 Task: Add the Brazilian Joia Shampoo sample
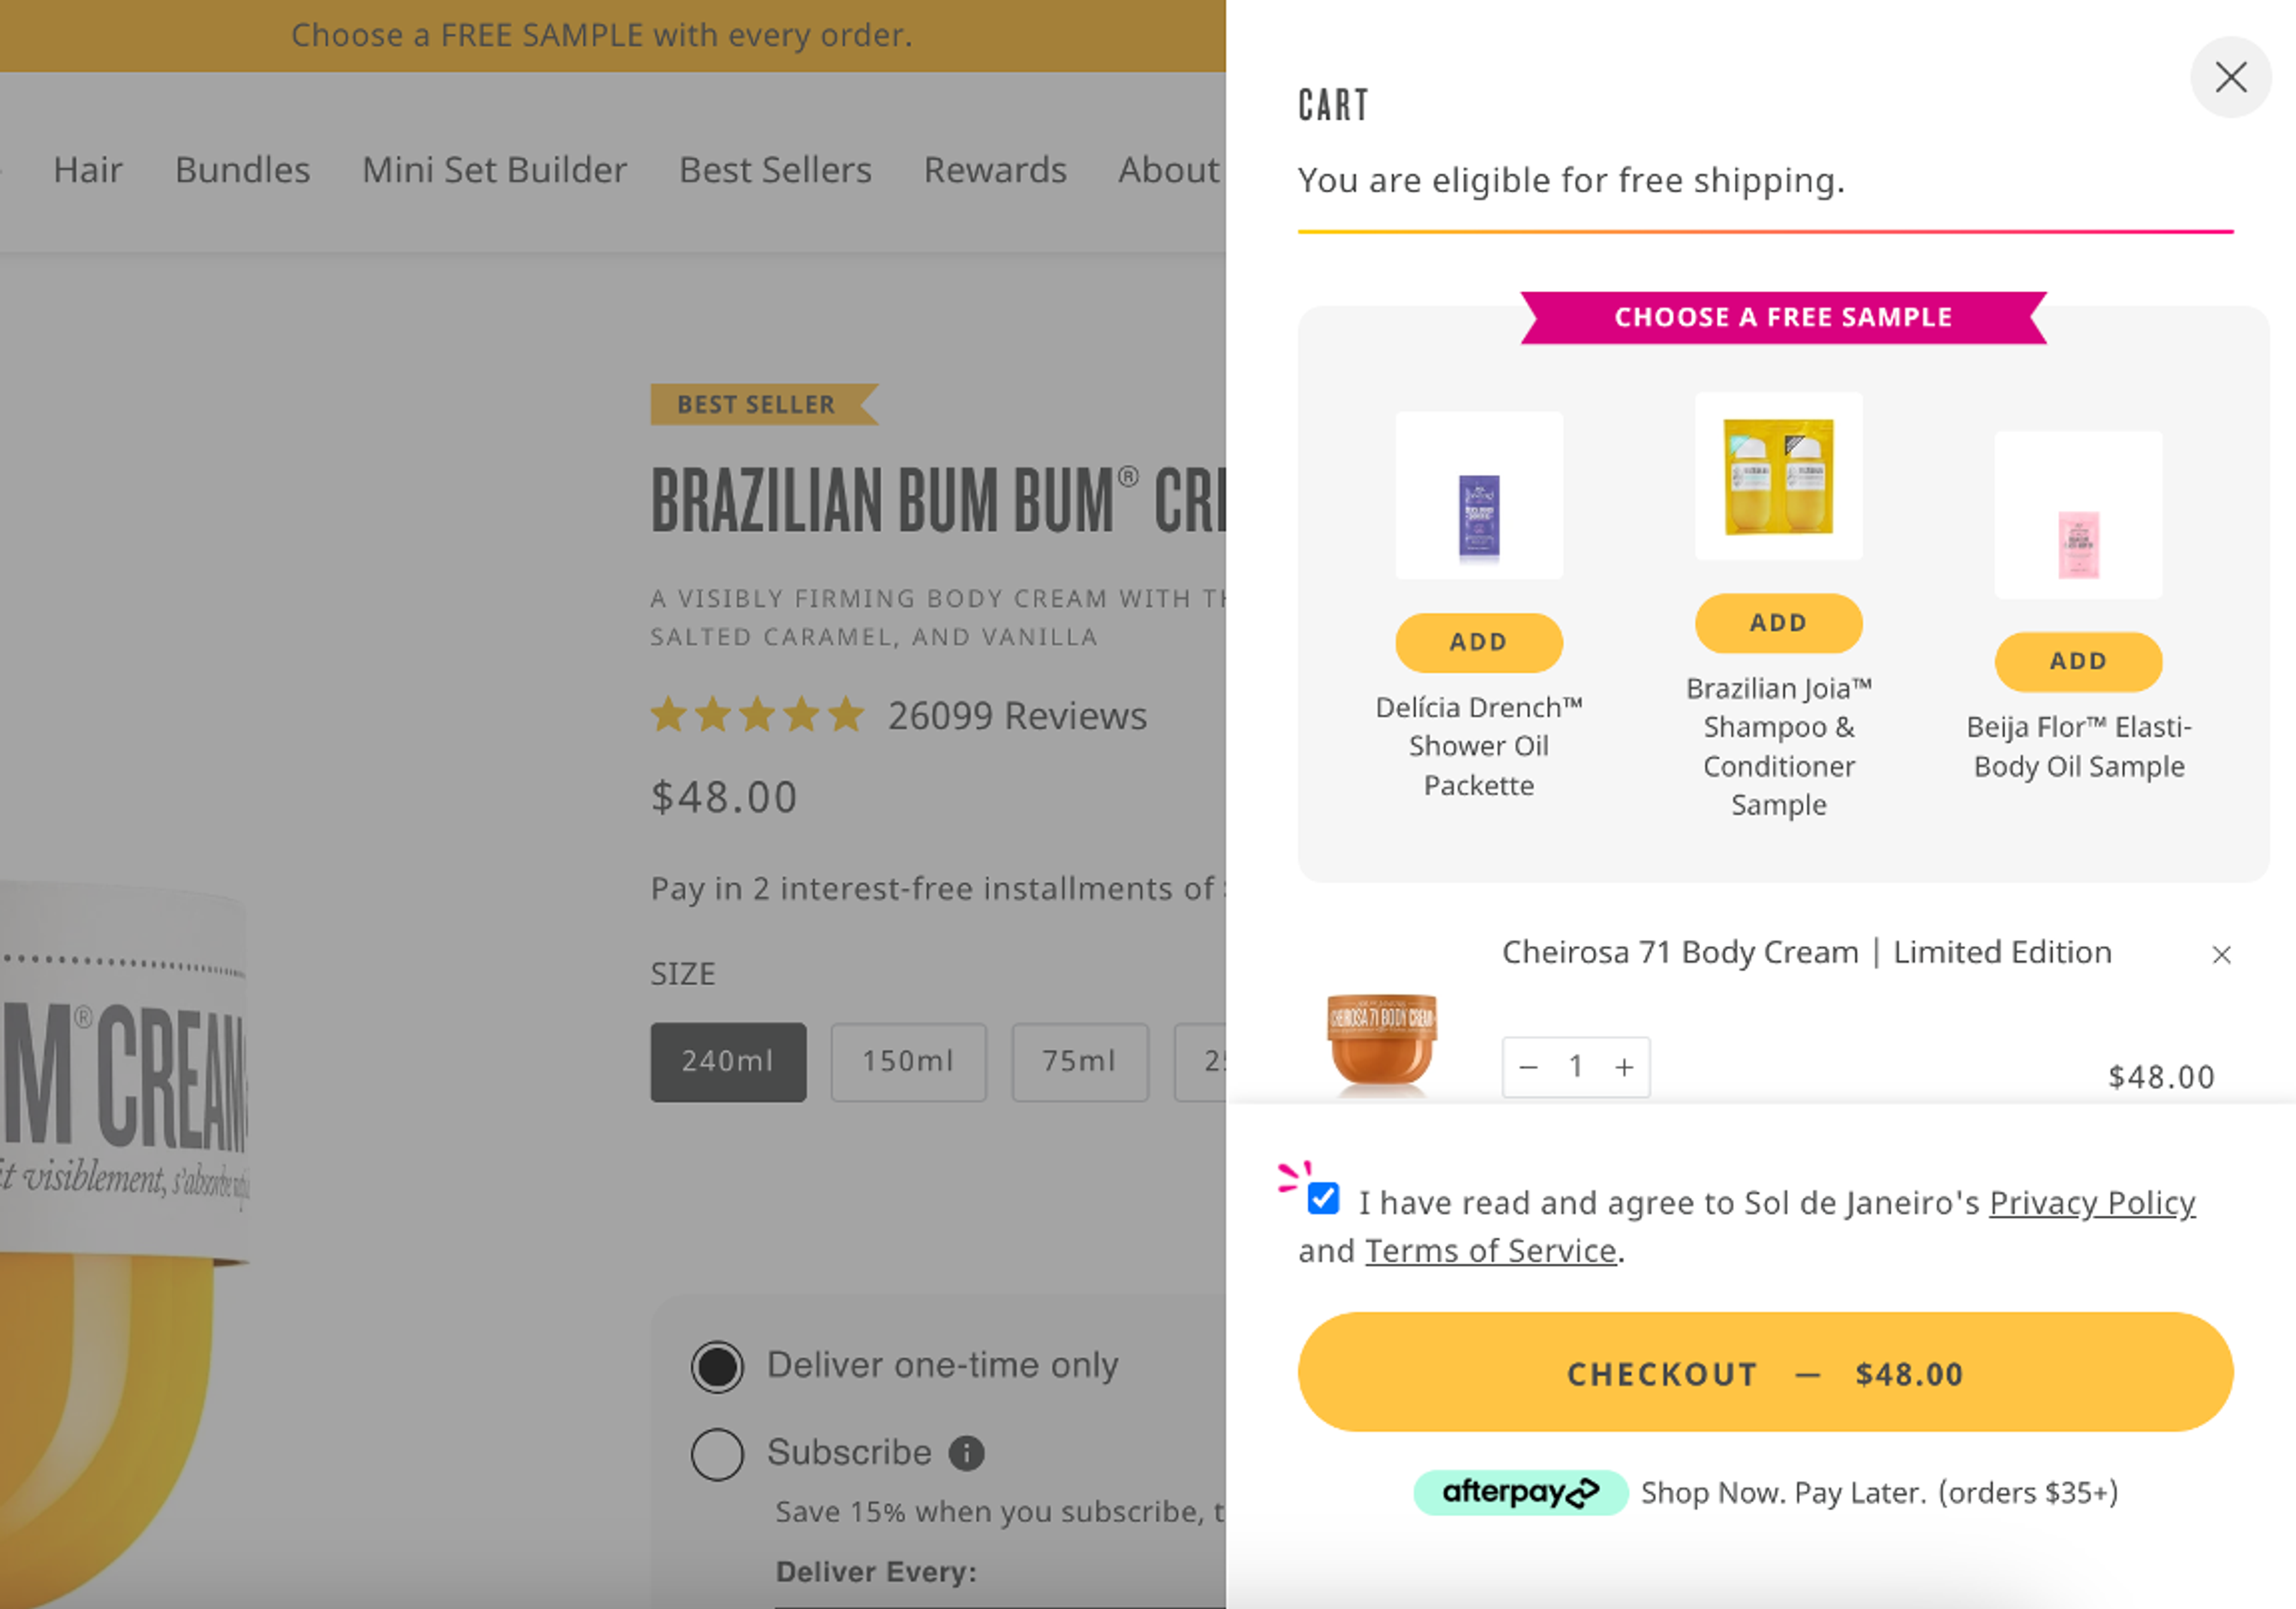tap(1778, 622)
